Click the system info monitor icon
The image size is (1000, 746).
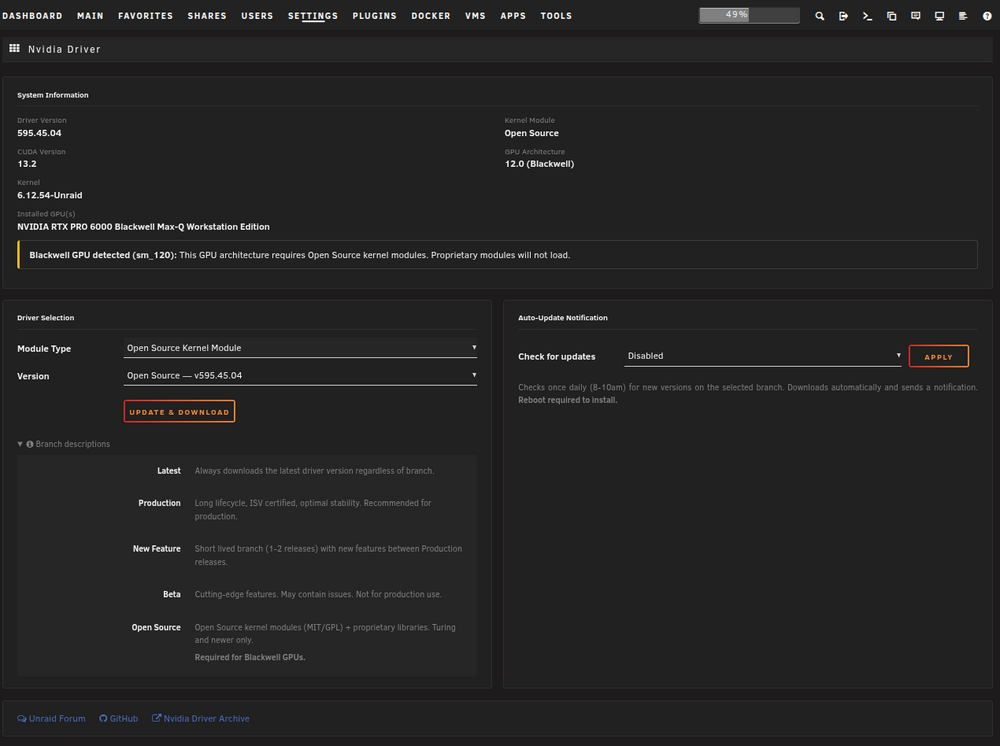[939, 16]
